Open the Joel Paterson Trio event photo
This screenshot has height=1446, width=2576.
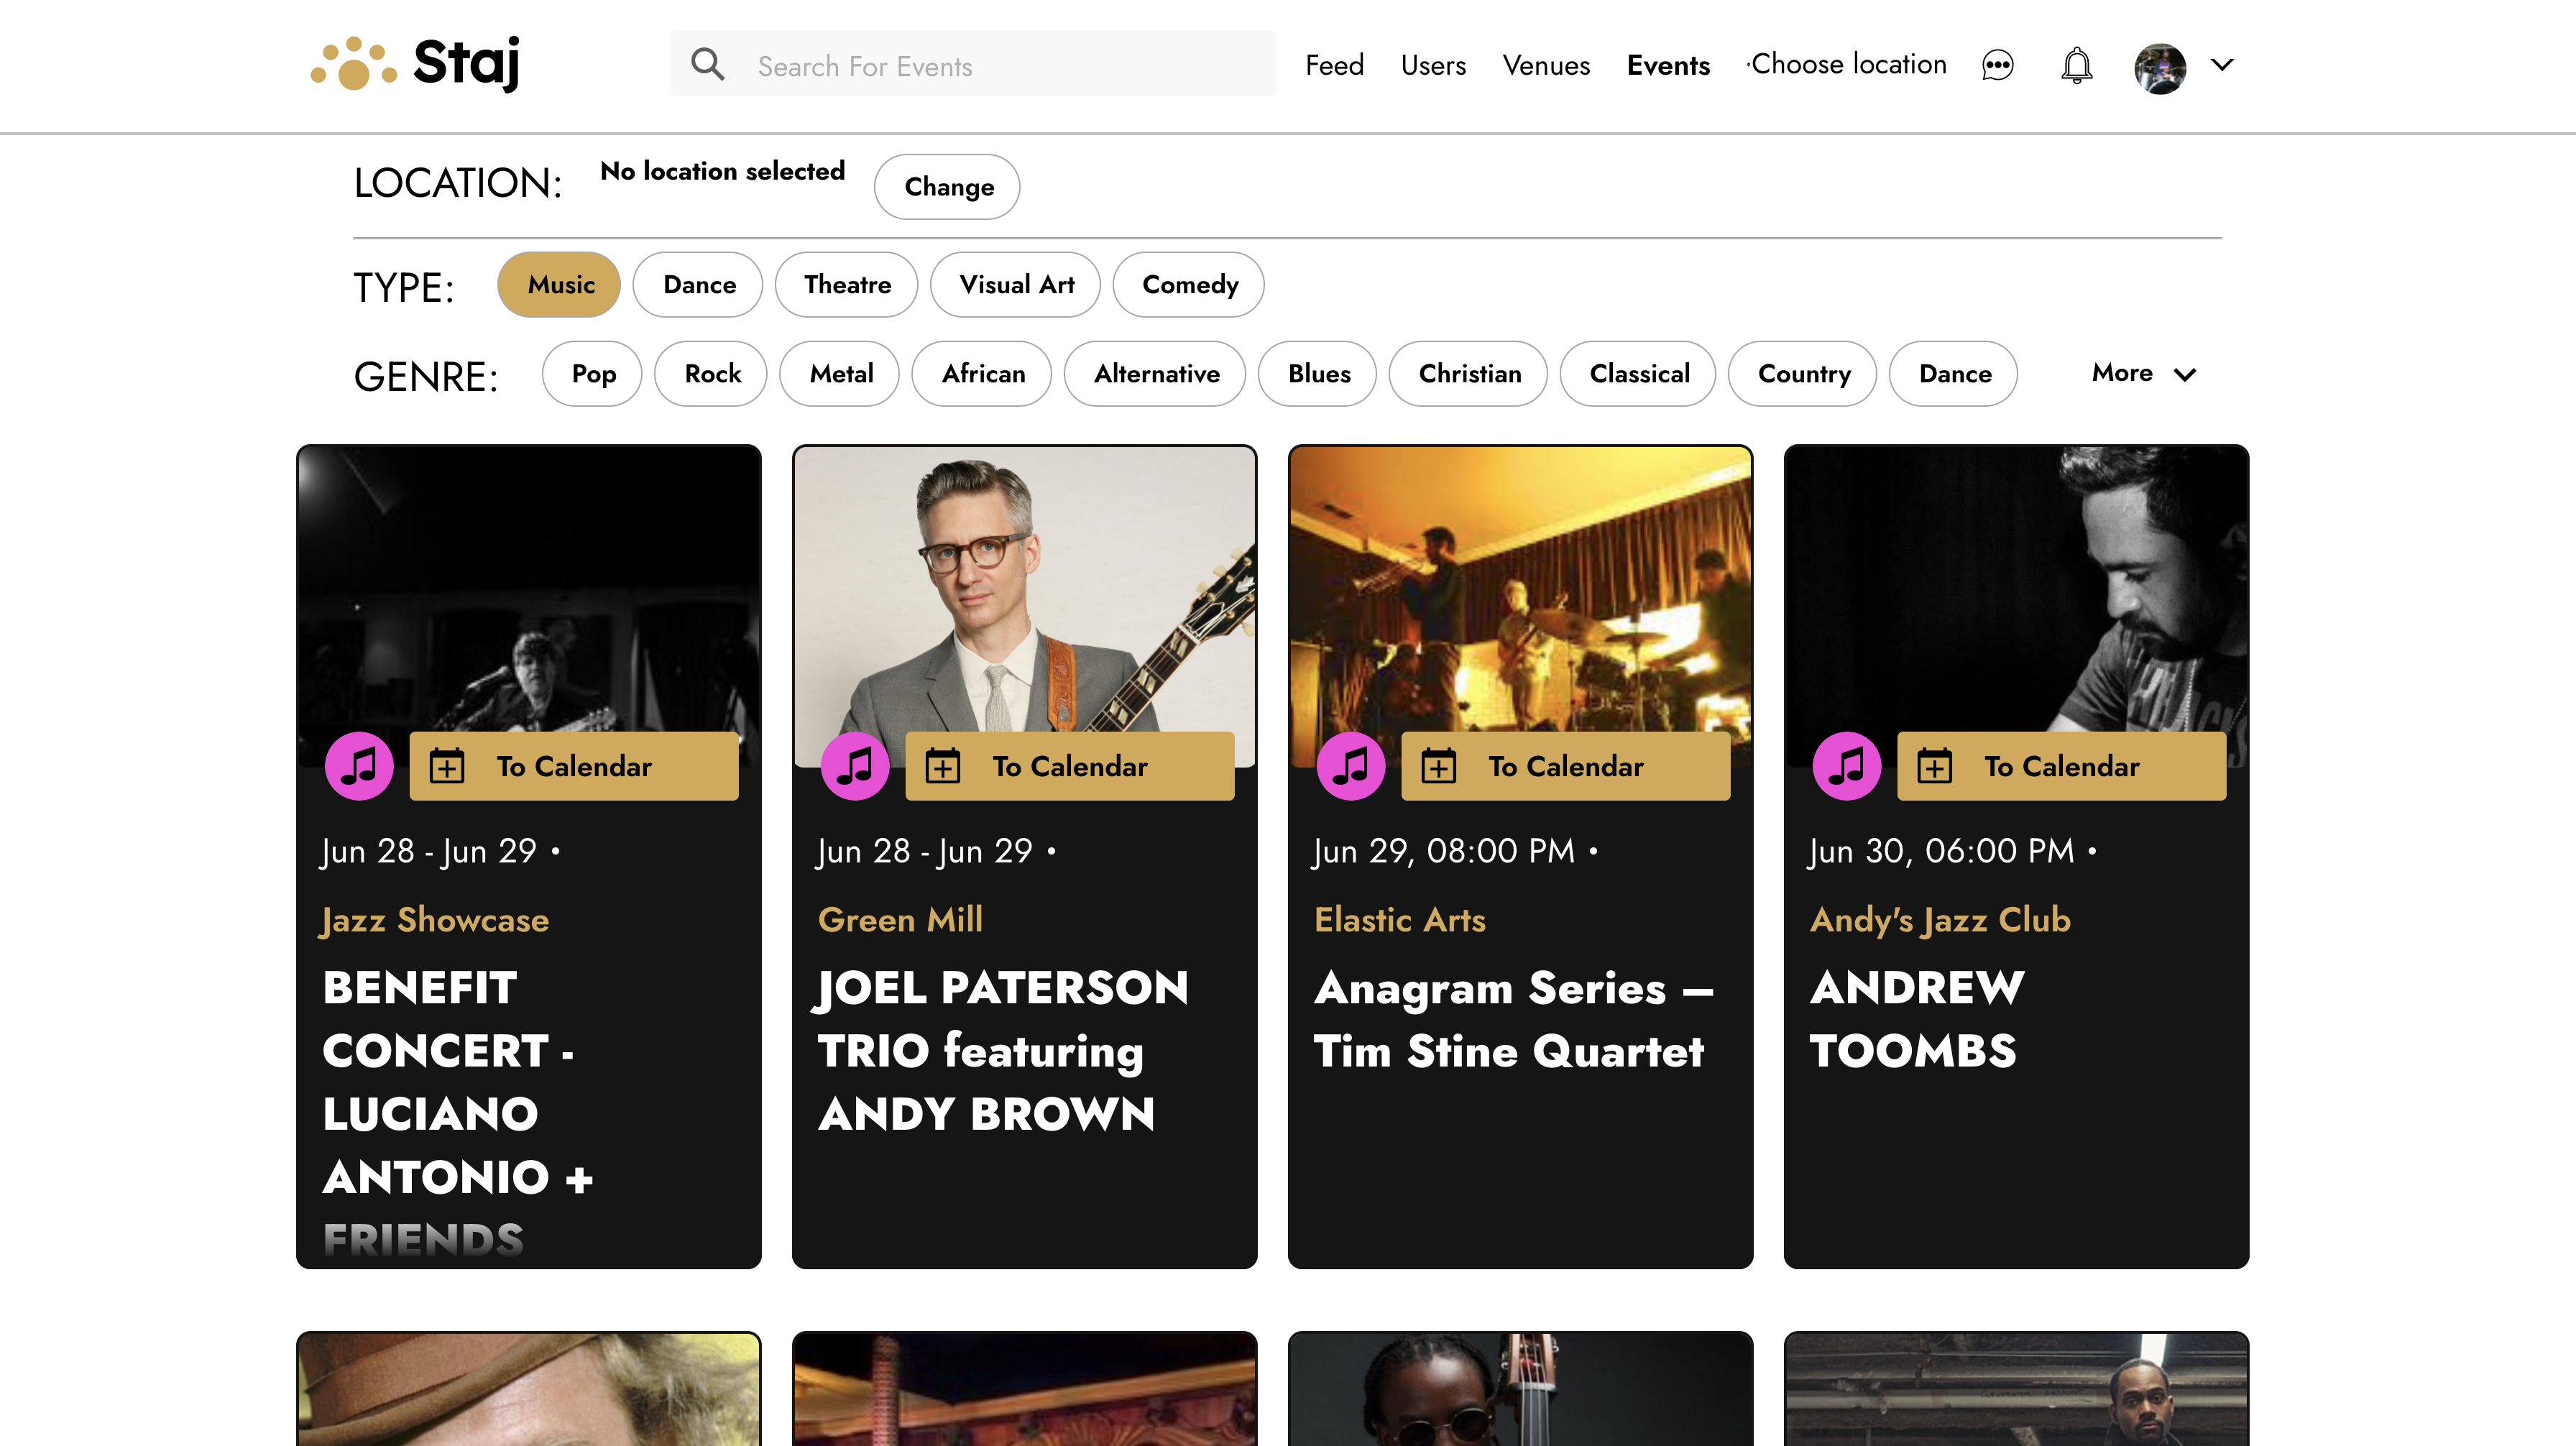(1024, 590)
